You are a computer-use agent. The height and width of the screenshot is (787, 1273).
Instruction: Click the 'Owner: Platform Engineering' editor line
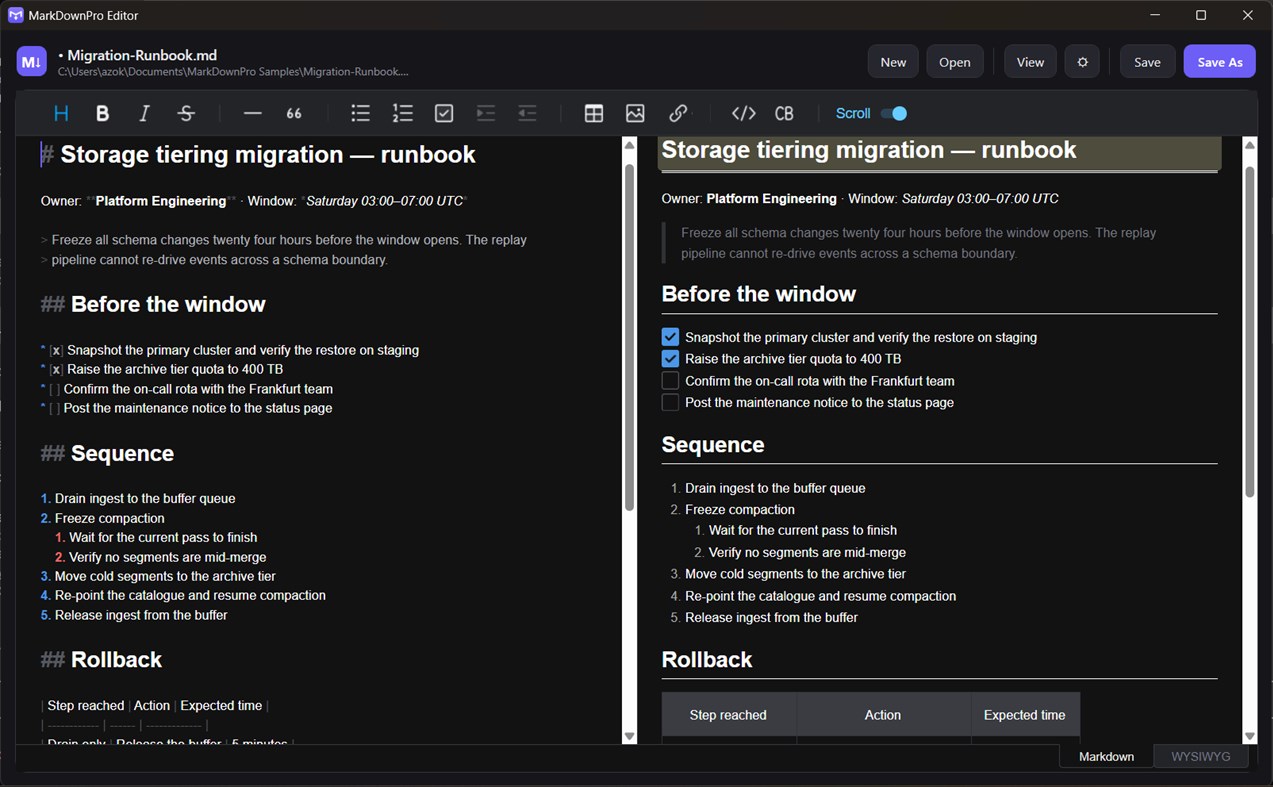pyautogui.click(x=253, y=201)
